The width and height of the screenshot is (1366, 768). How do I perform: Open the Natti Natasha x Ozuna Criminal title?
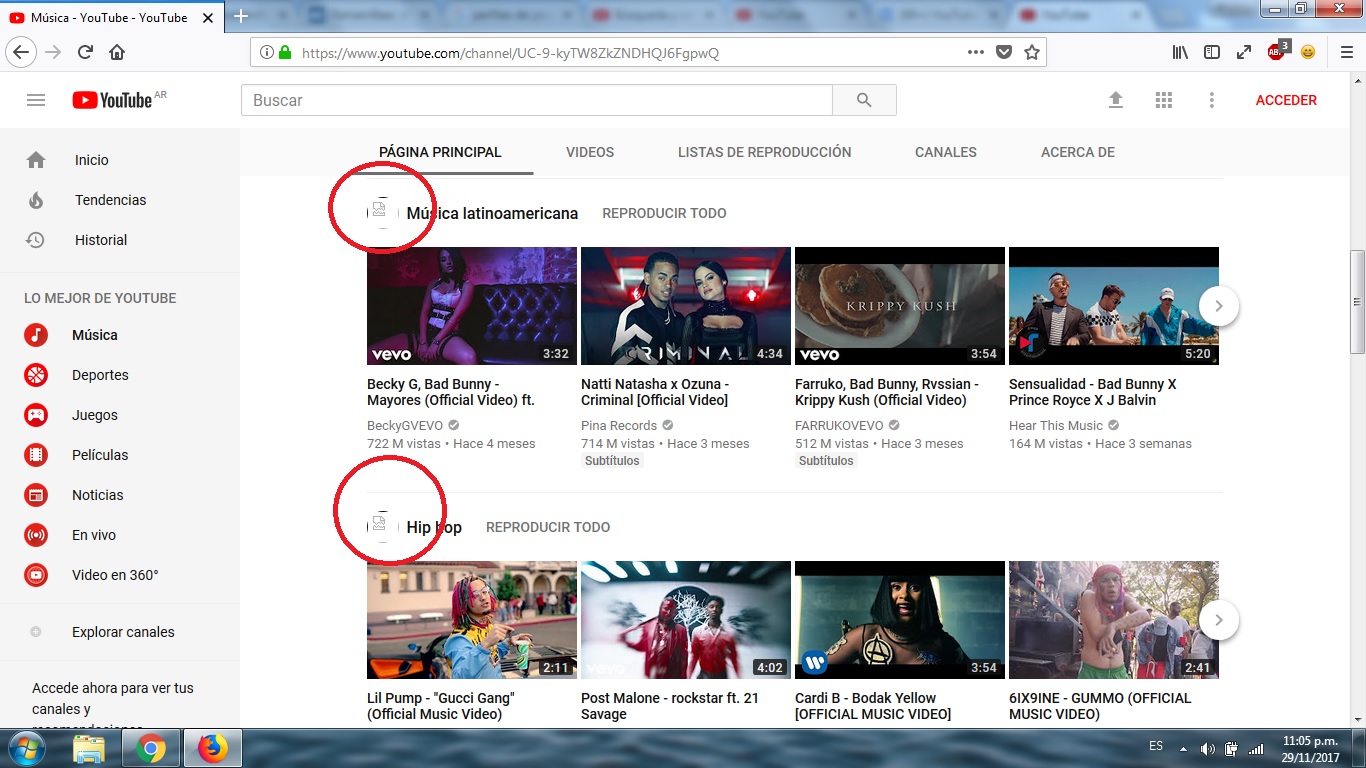point(655,392)
